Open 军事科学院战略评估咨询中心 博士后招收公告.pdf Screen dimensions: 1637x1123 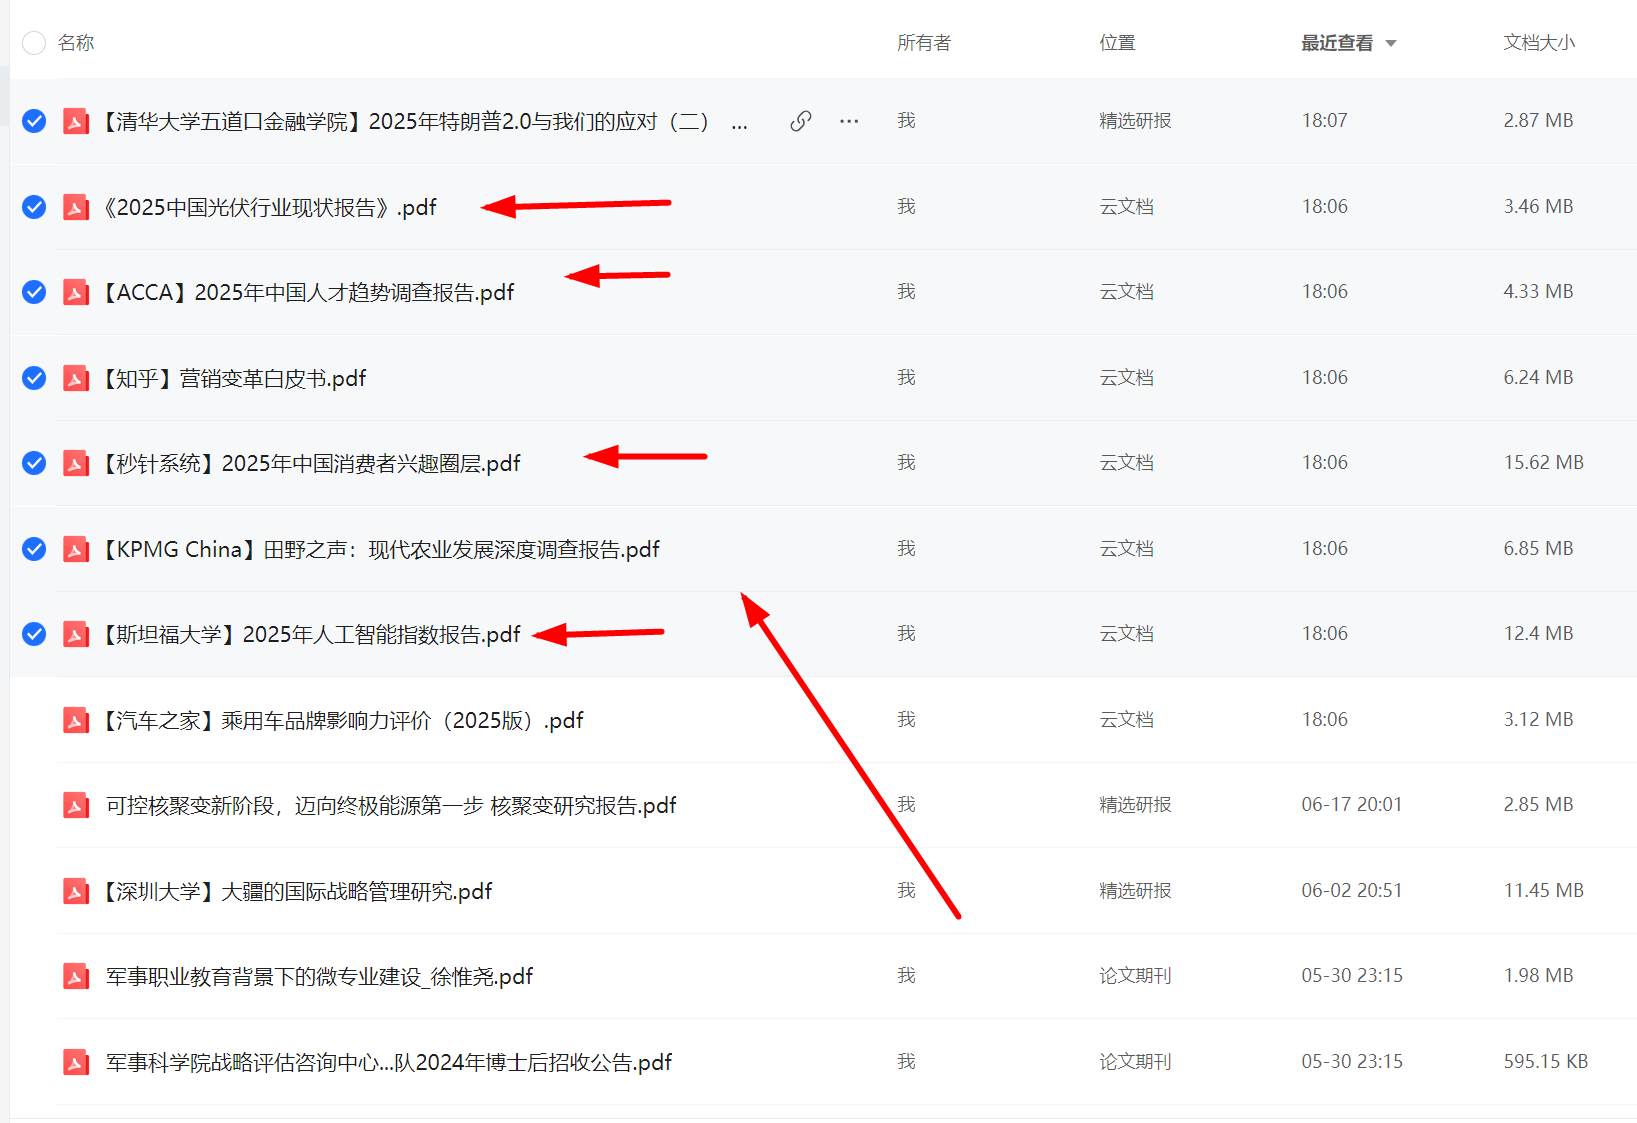(x=389, y=1062)
